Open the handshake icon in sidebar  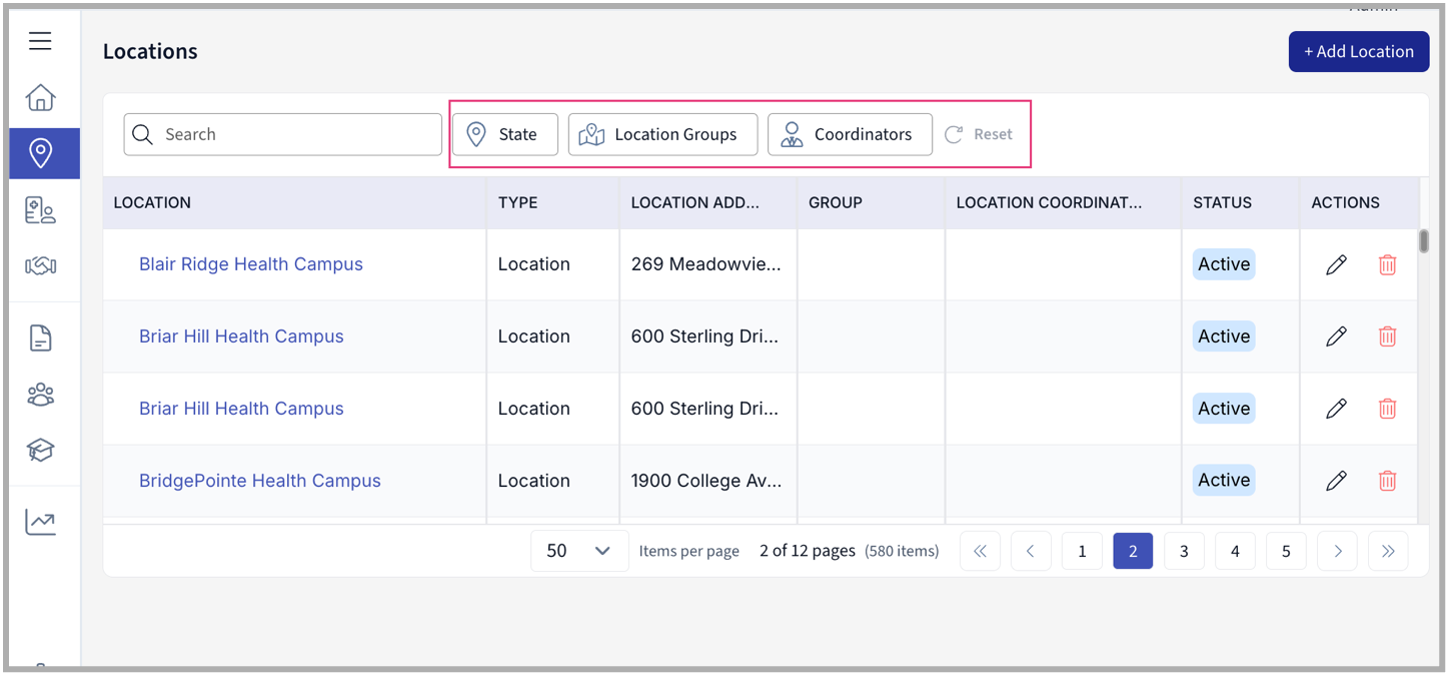click(40, 265)
